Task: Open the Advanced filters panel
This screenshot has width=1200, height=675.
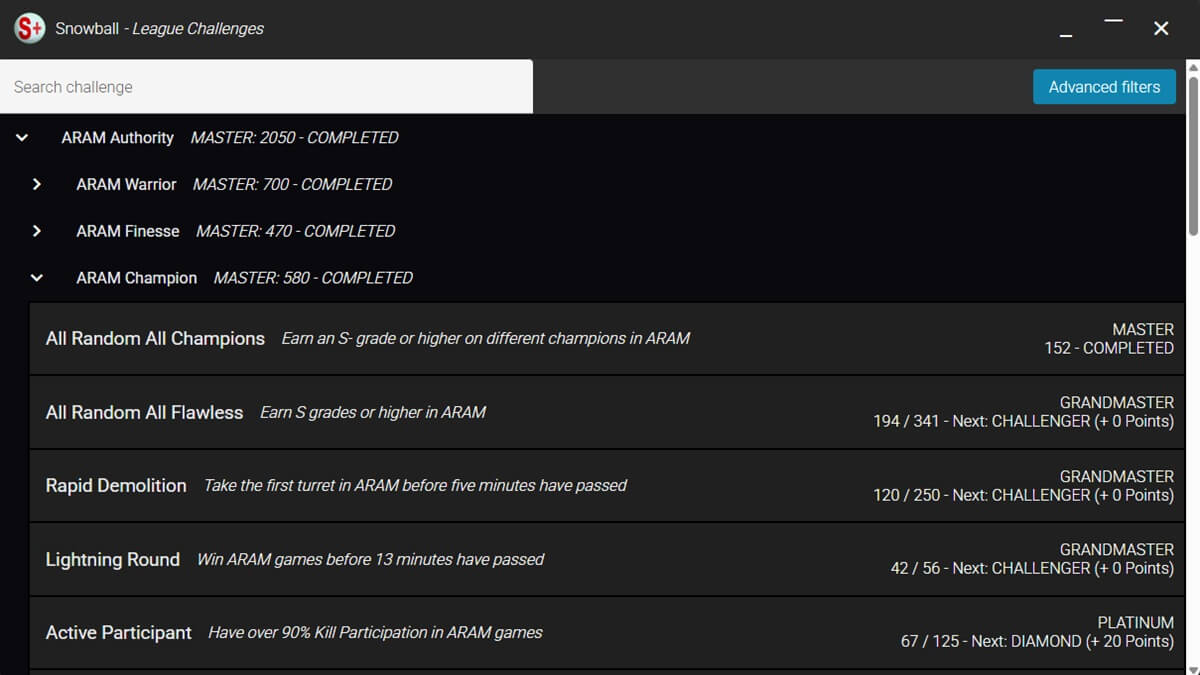Action: (1104, 87)
